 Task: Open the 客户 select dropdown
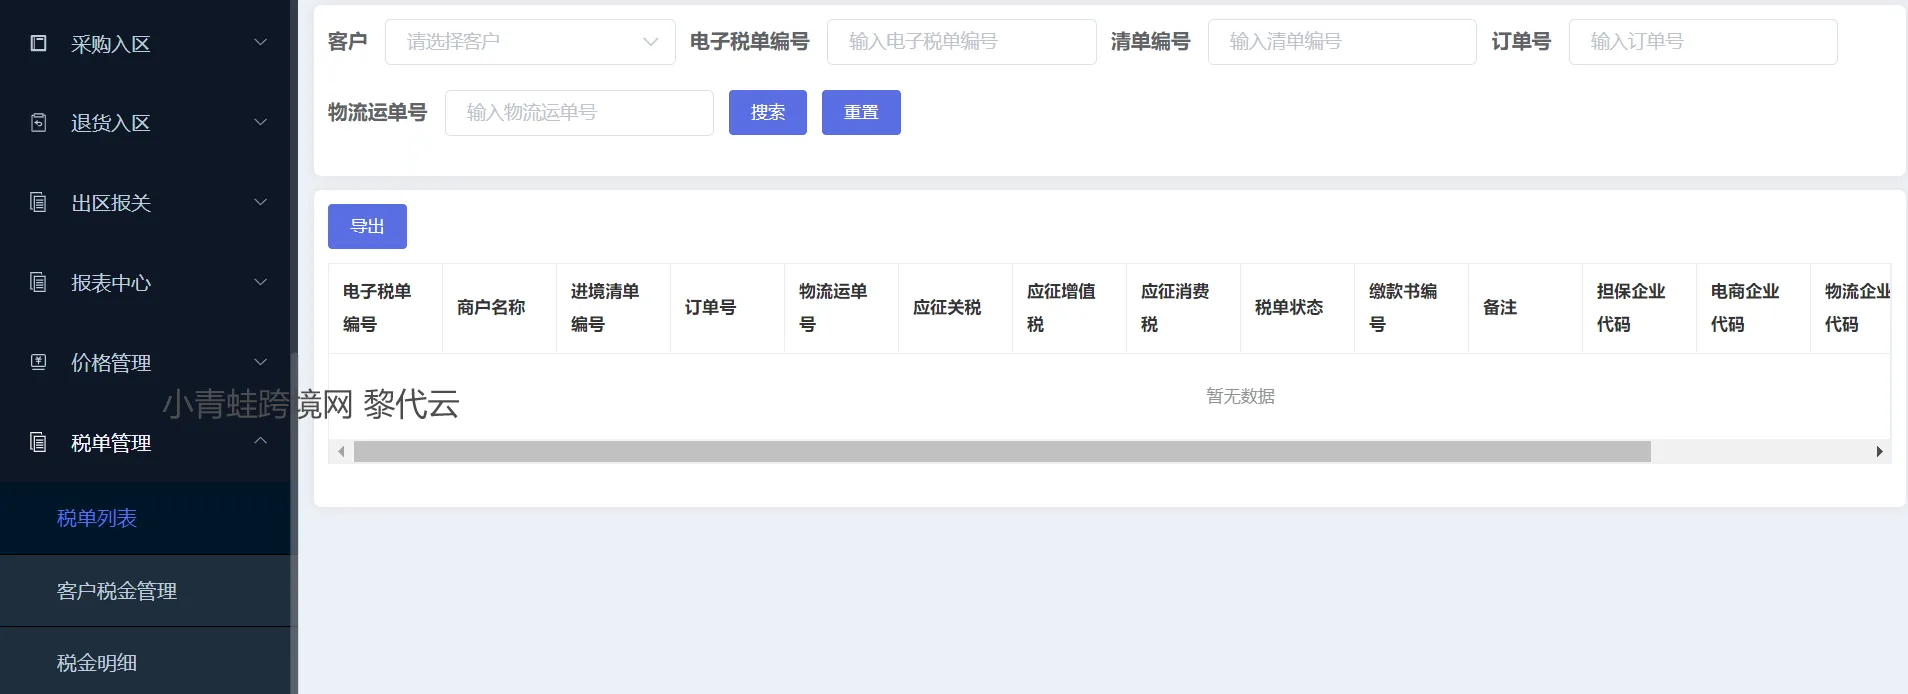pyautogui.click(x=529, y=42)
